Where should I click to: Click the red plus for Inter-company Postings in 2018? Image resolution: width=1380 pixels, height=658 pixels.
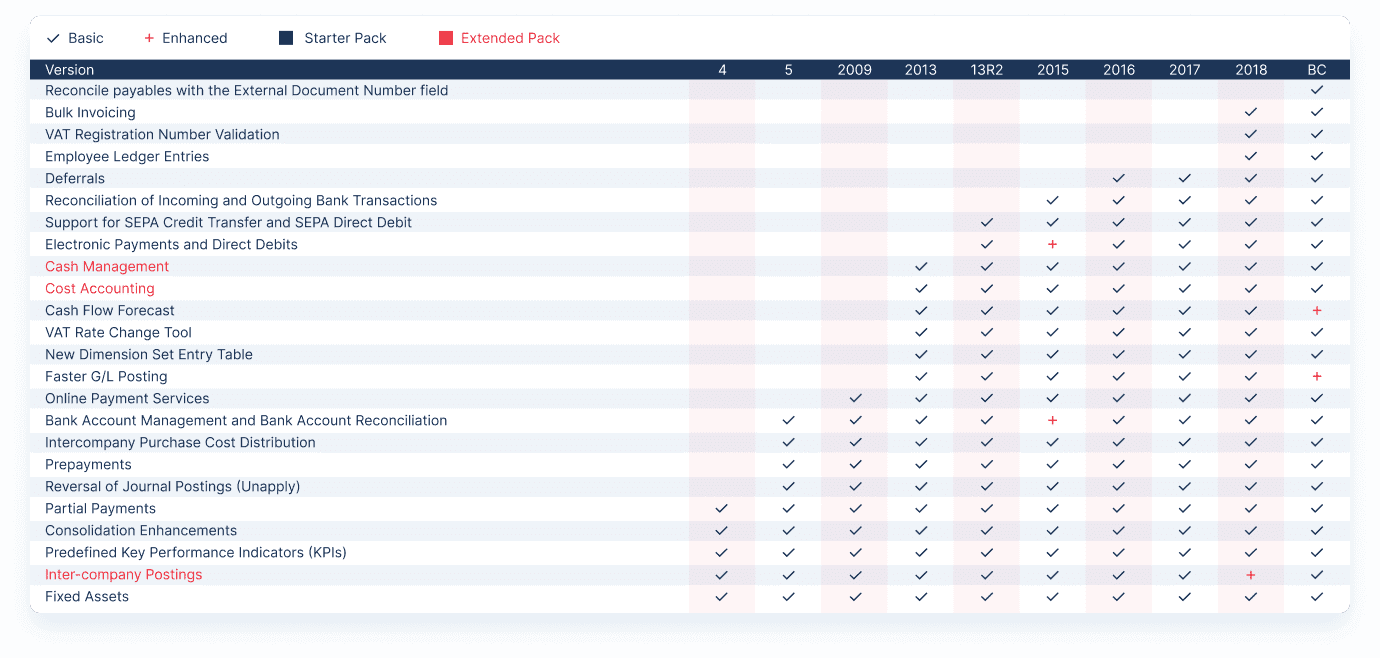(x=1250, y=574)
